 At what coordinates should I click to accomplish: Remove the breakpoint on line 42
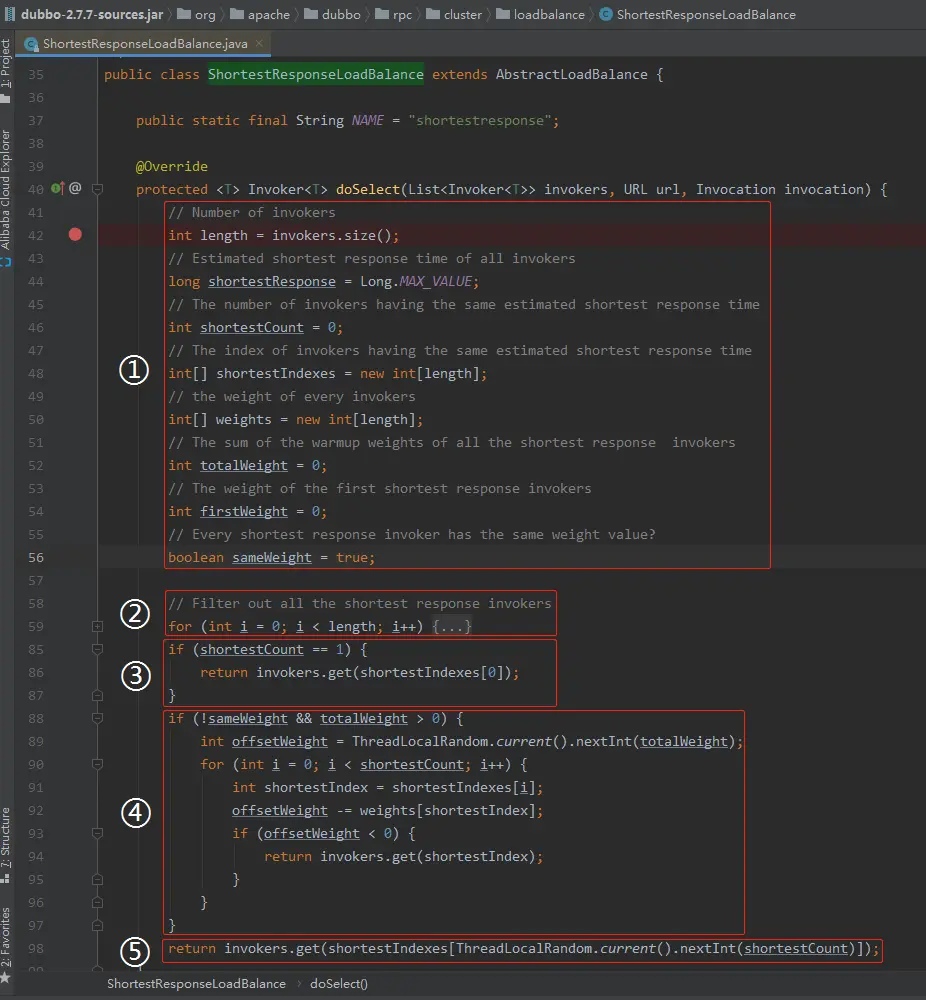coord(75,235)
